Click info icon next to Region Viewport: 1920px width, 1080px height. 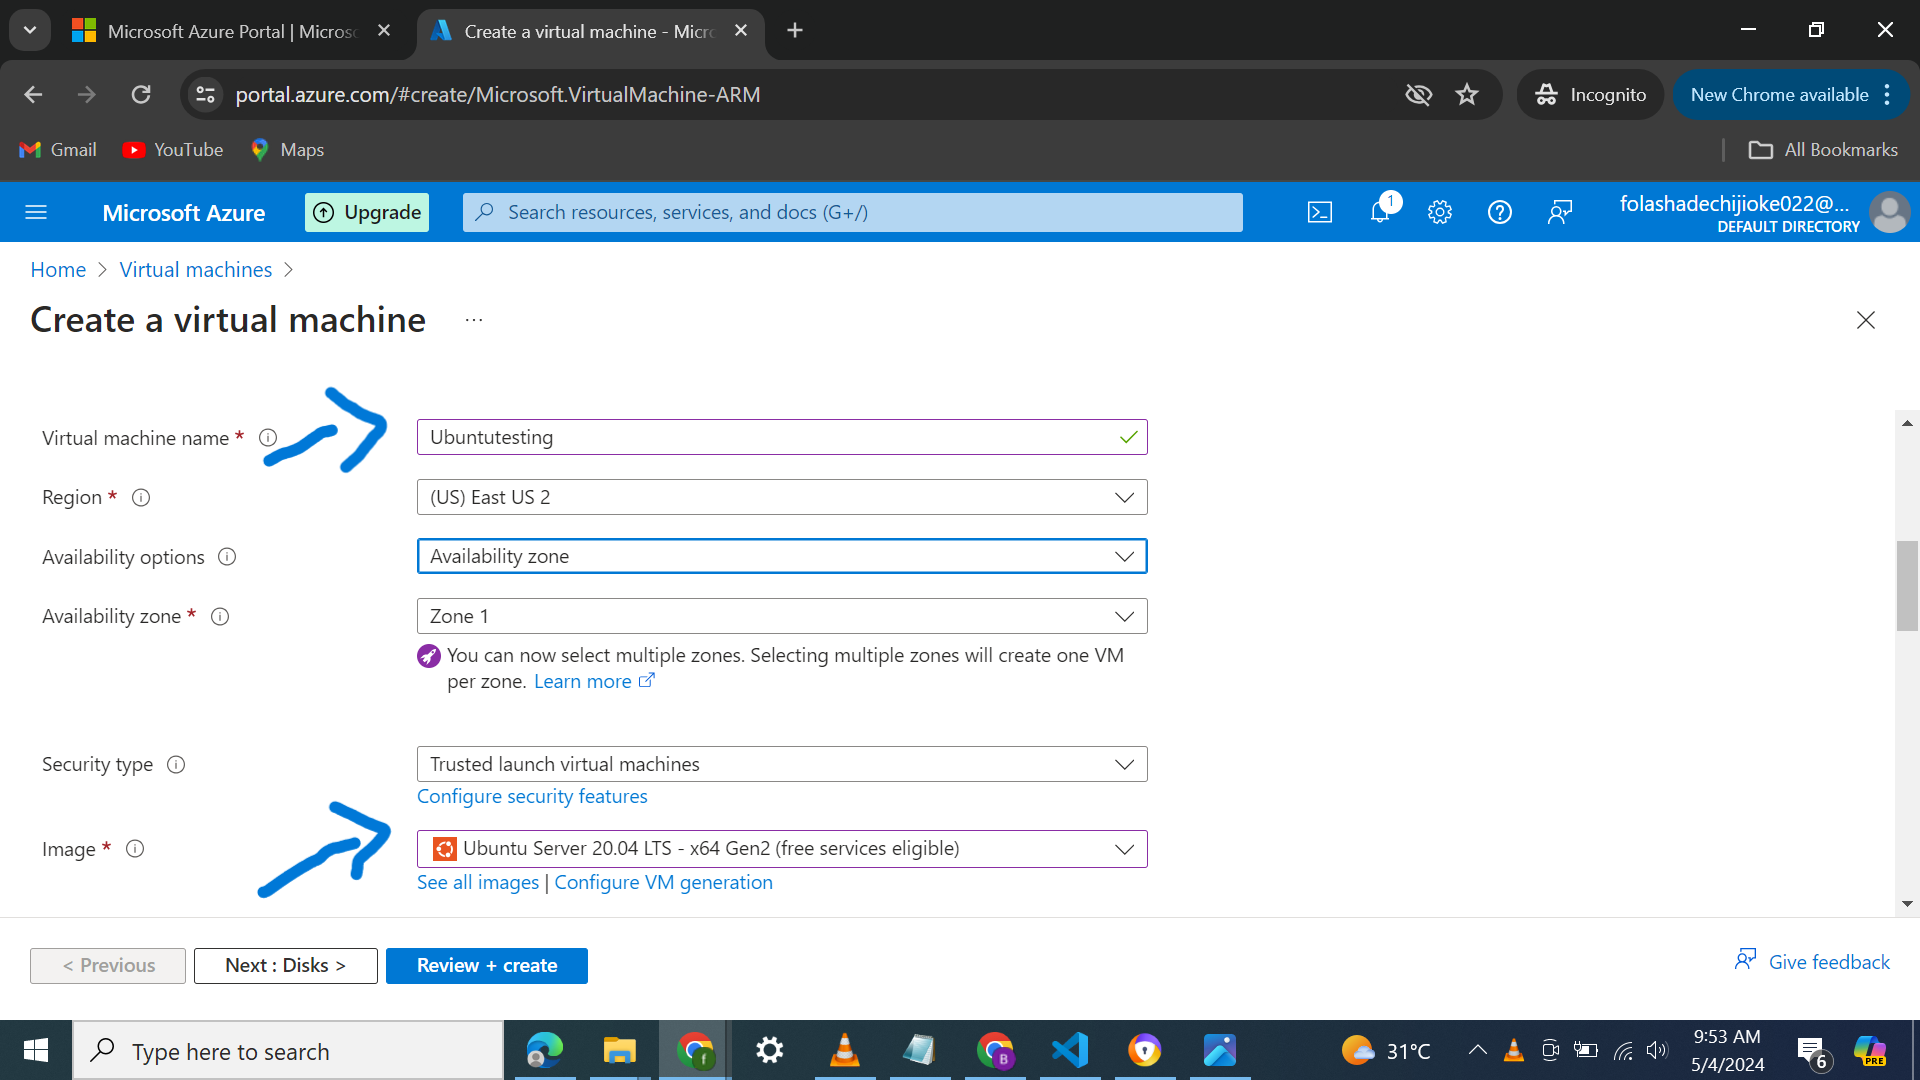point(141,498)
